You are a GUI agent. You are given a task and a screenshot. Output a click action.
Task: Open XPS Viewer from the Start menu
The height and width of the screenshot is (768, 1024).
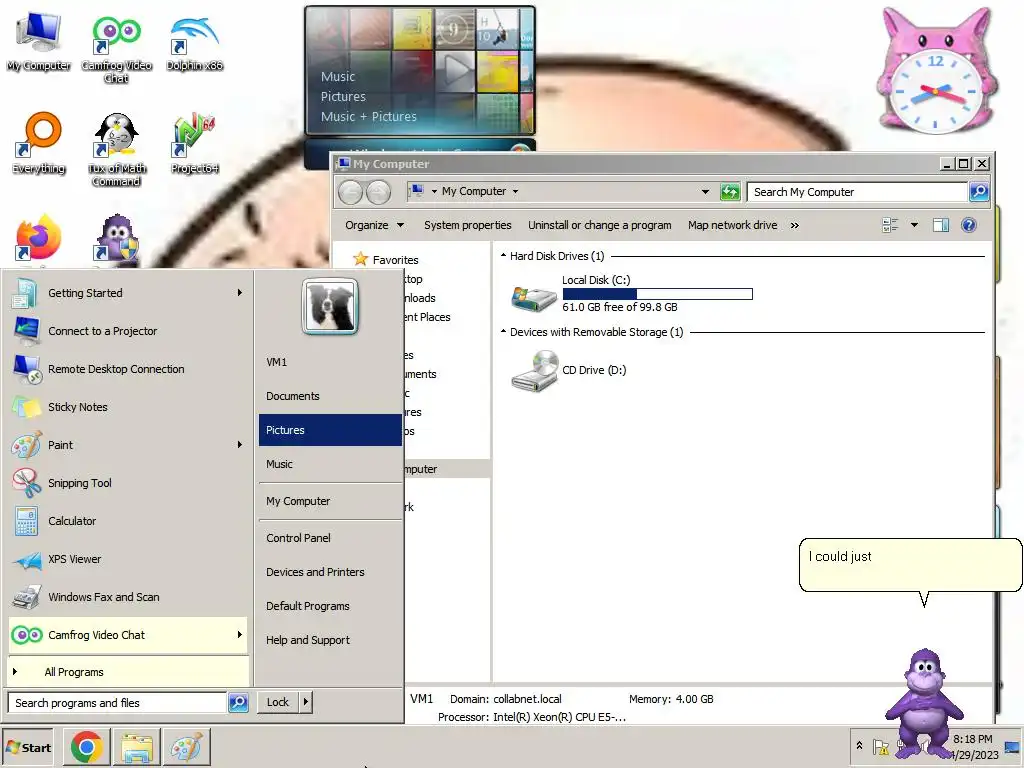click(128, 559)
